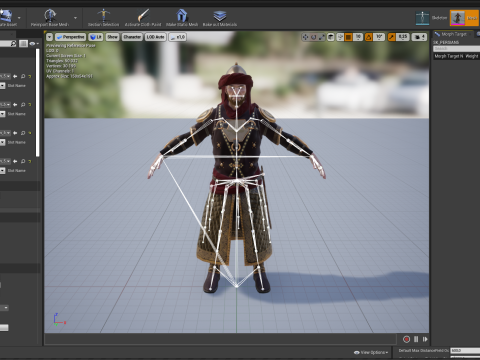
Task: Click the Previewing Reference Pose text
Action: 71,45
